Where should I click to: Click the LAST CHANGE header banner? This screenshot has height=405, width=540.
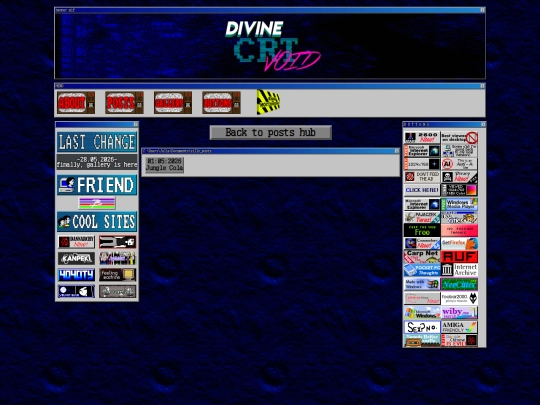[97, 142]
